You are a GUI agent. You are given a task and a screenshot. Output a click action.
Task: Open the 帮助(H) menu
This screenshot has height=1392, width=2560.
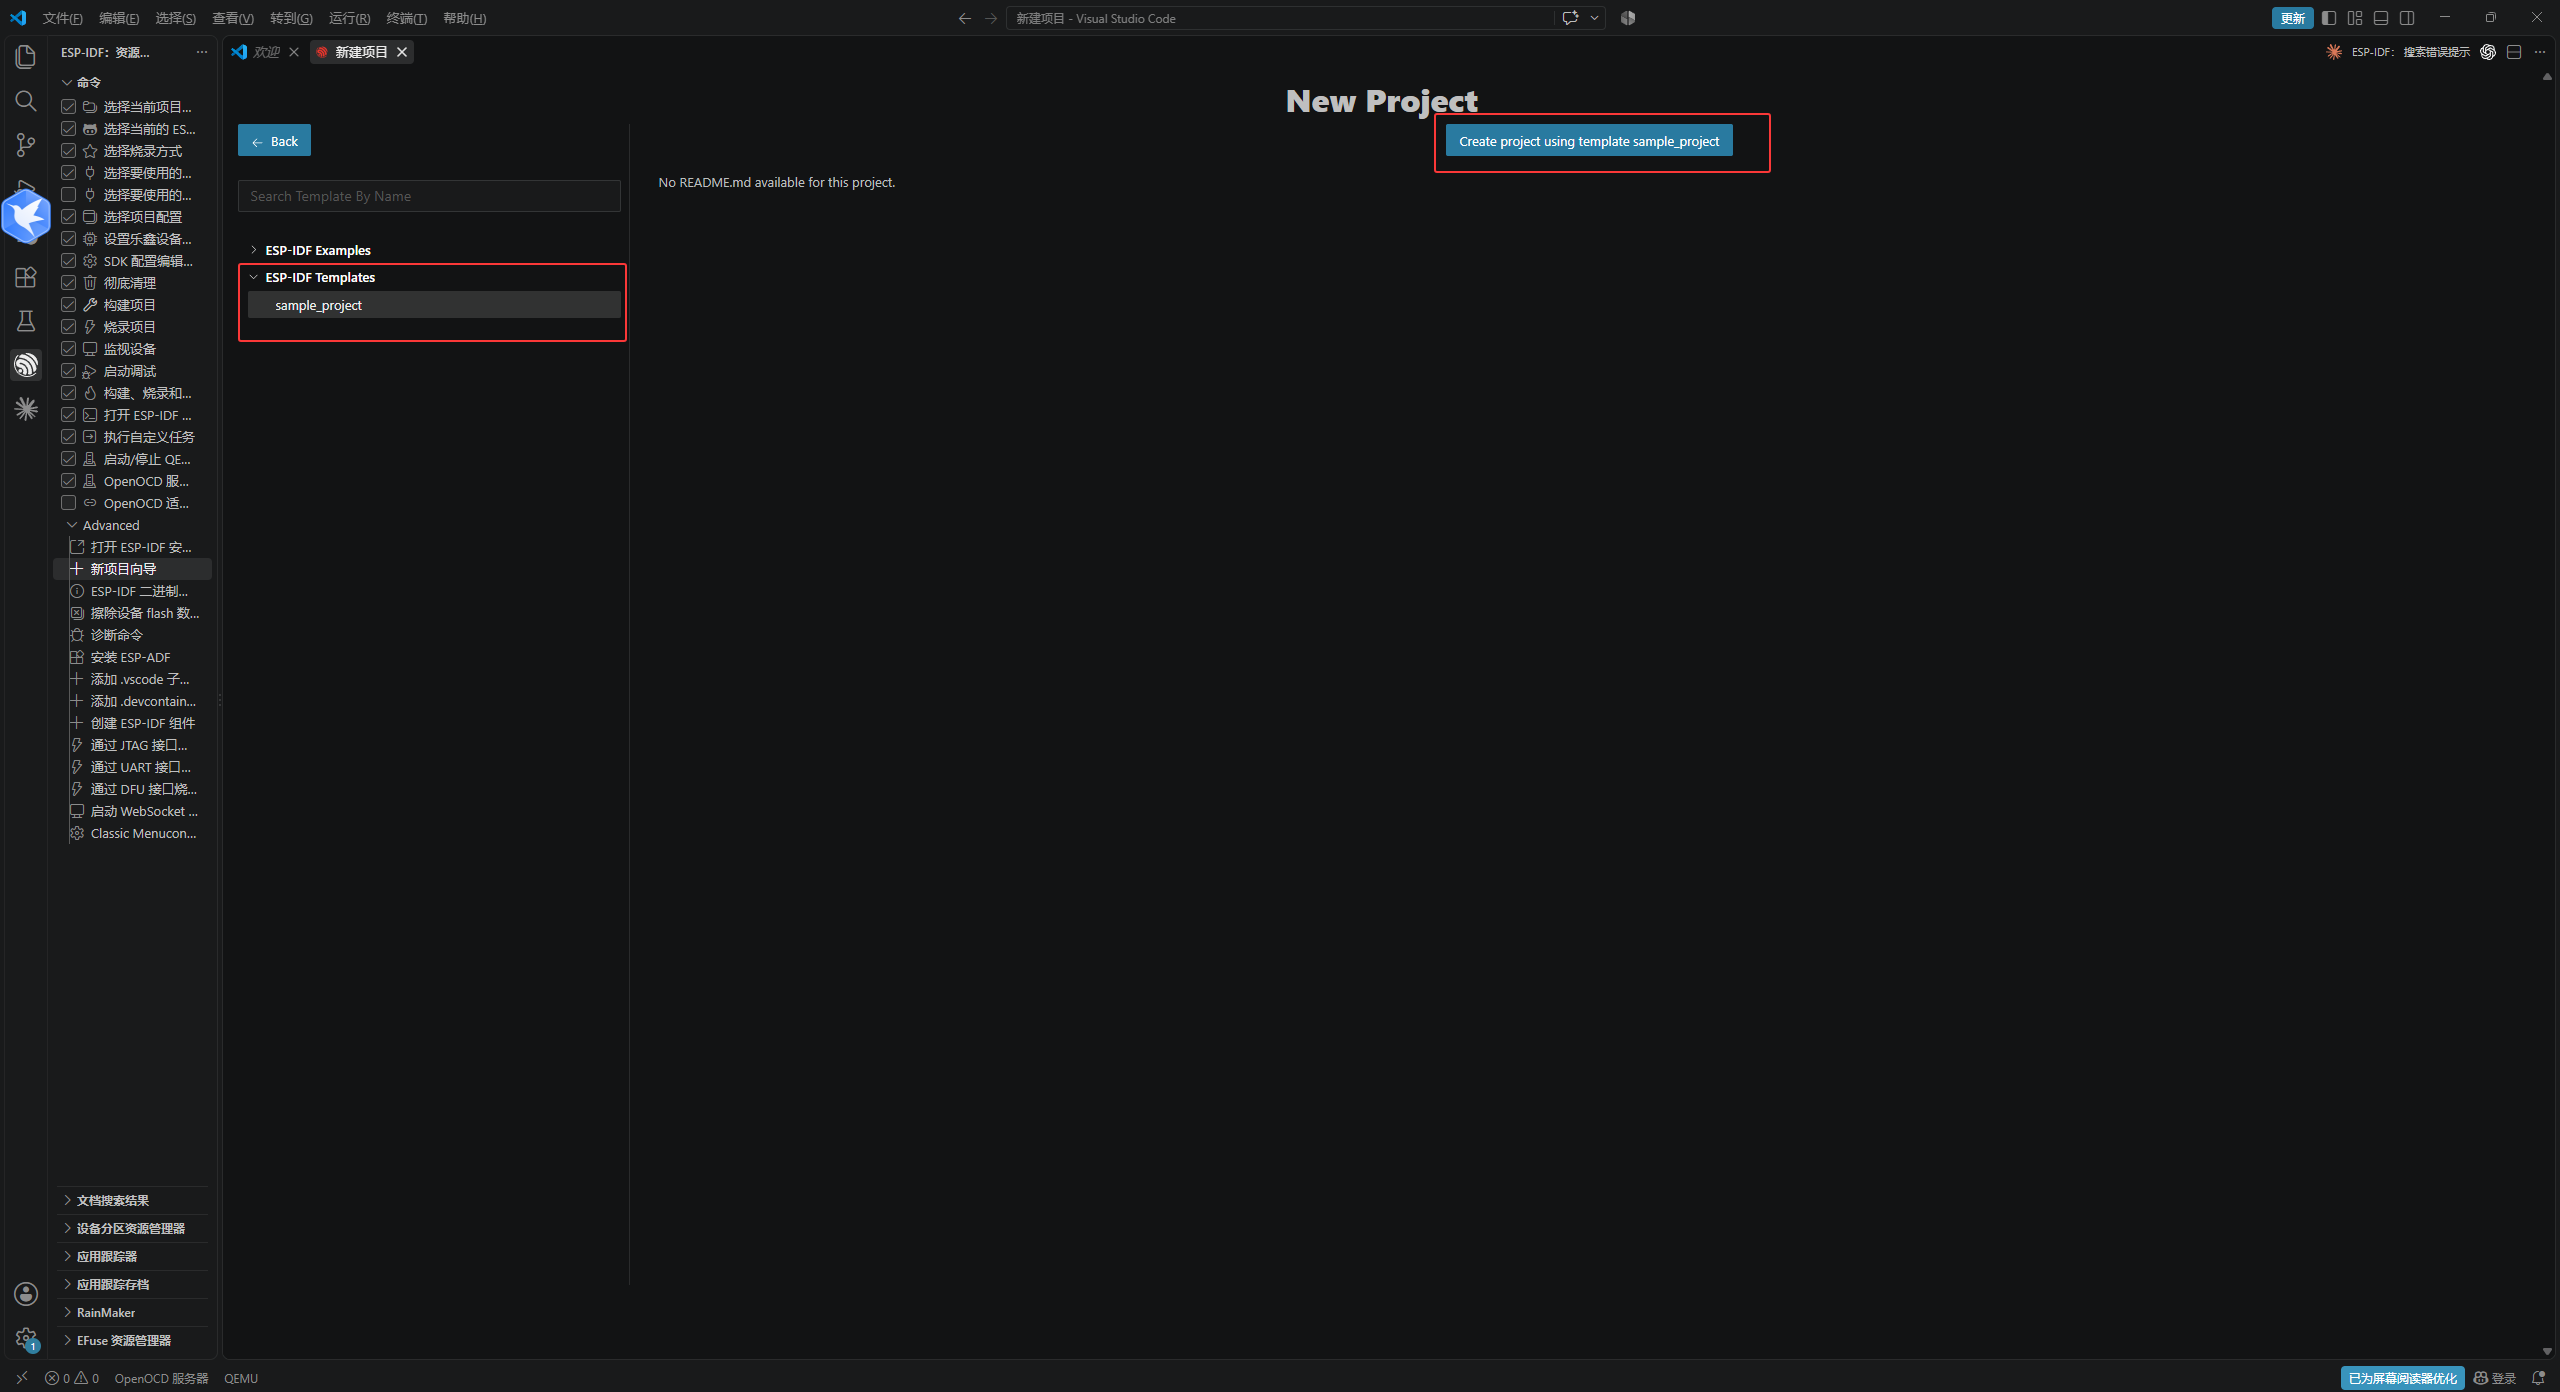click(465, 18)
